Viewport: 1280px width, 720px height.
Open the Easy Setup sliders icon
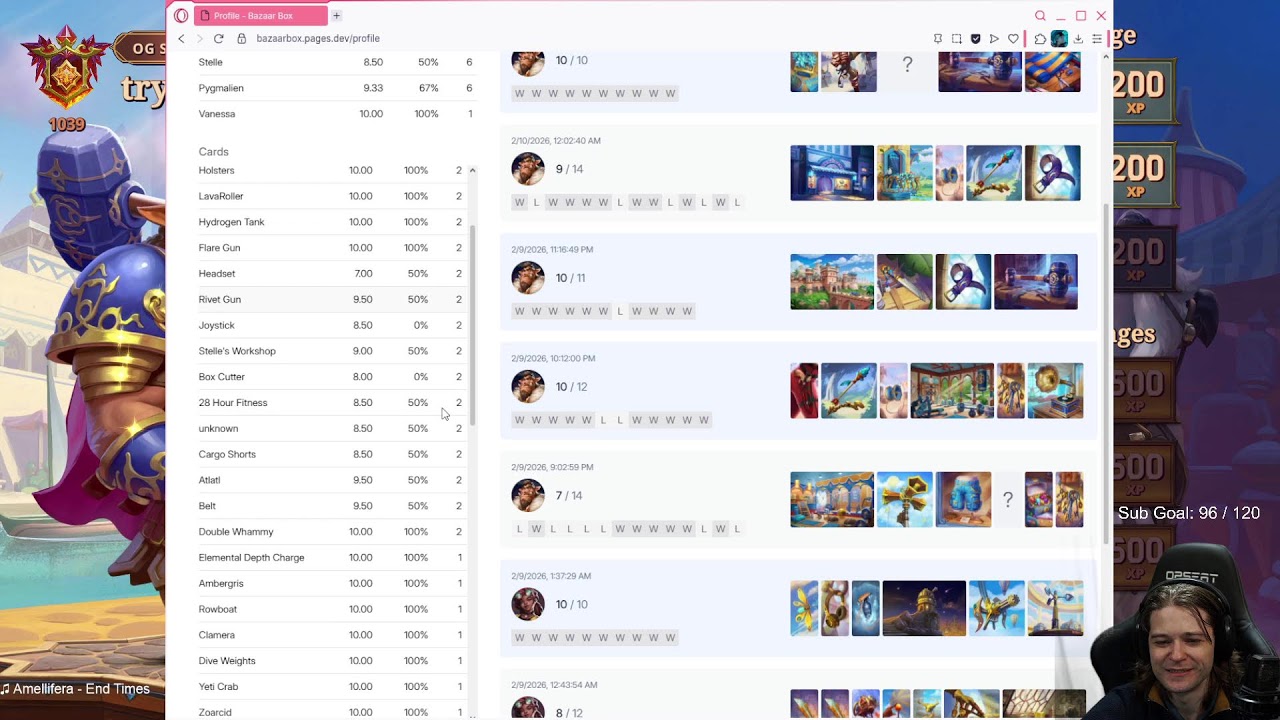click(x=1097, y=39)
